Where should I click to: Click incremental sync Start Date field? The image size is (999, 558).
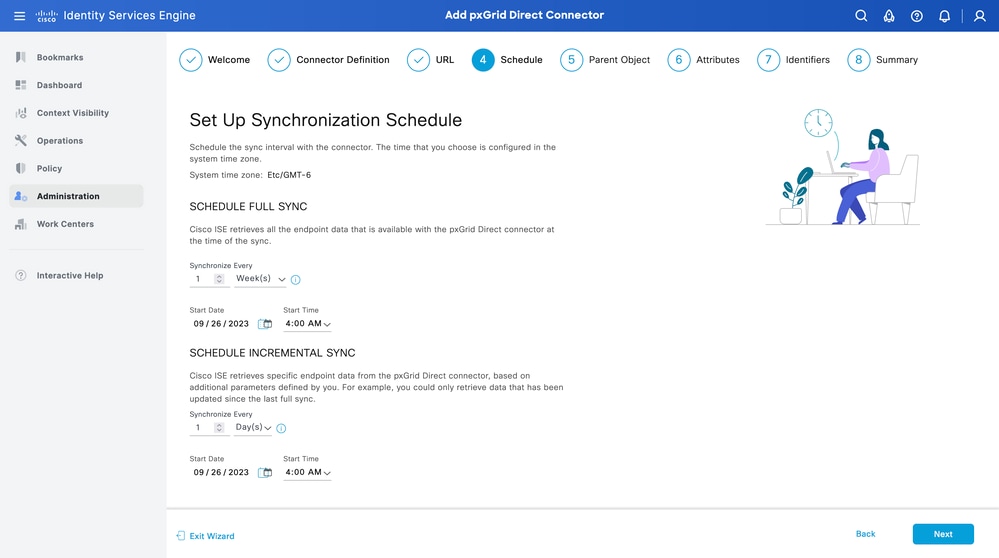click(221, 472)
